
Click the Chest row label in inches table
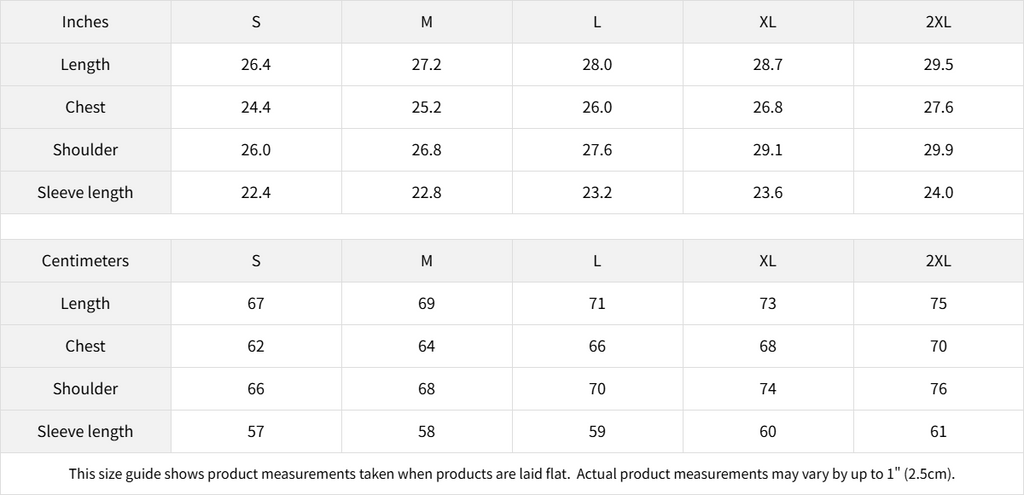pyautogui.click(x=85, y=108)
